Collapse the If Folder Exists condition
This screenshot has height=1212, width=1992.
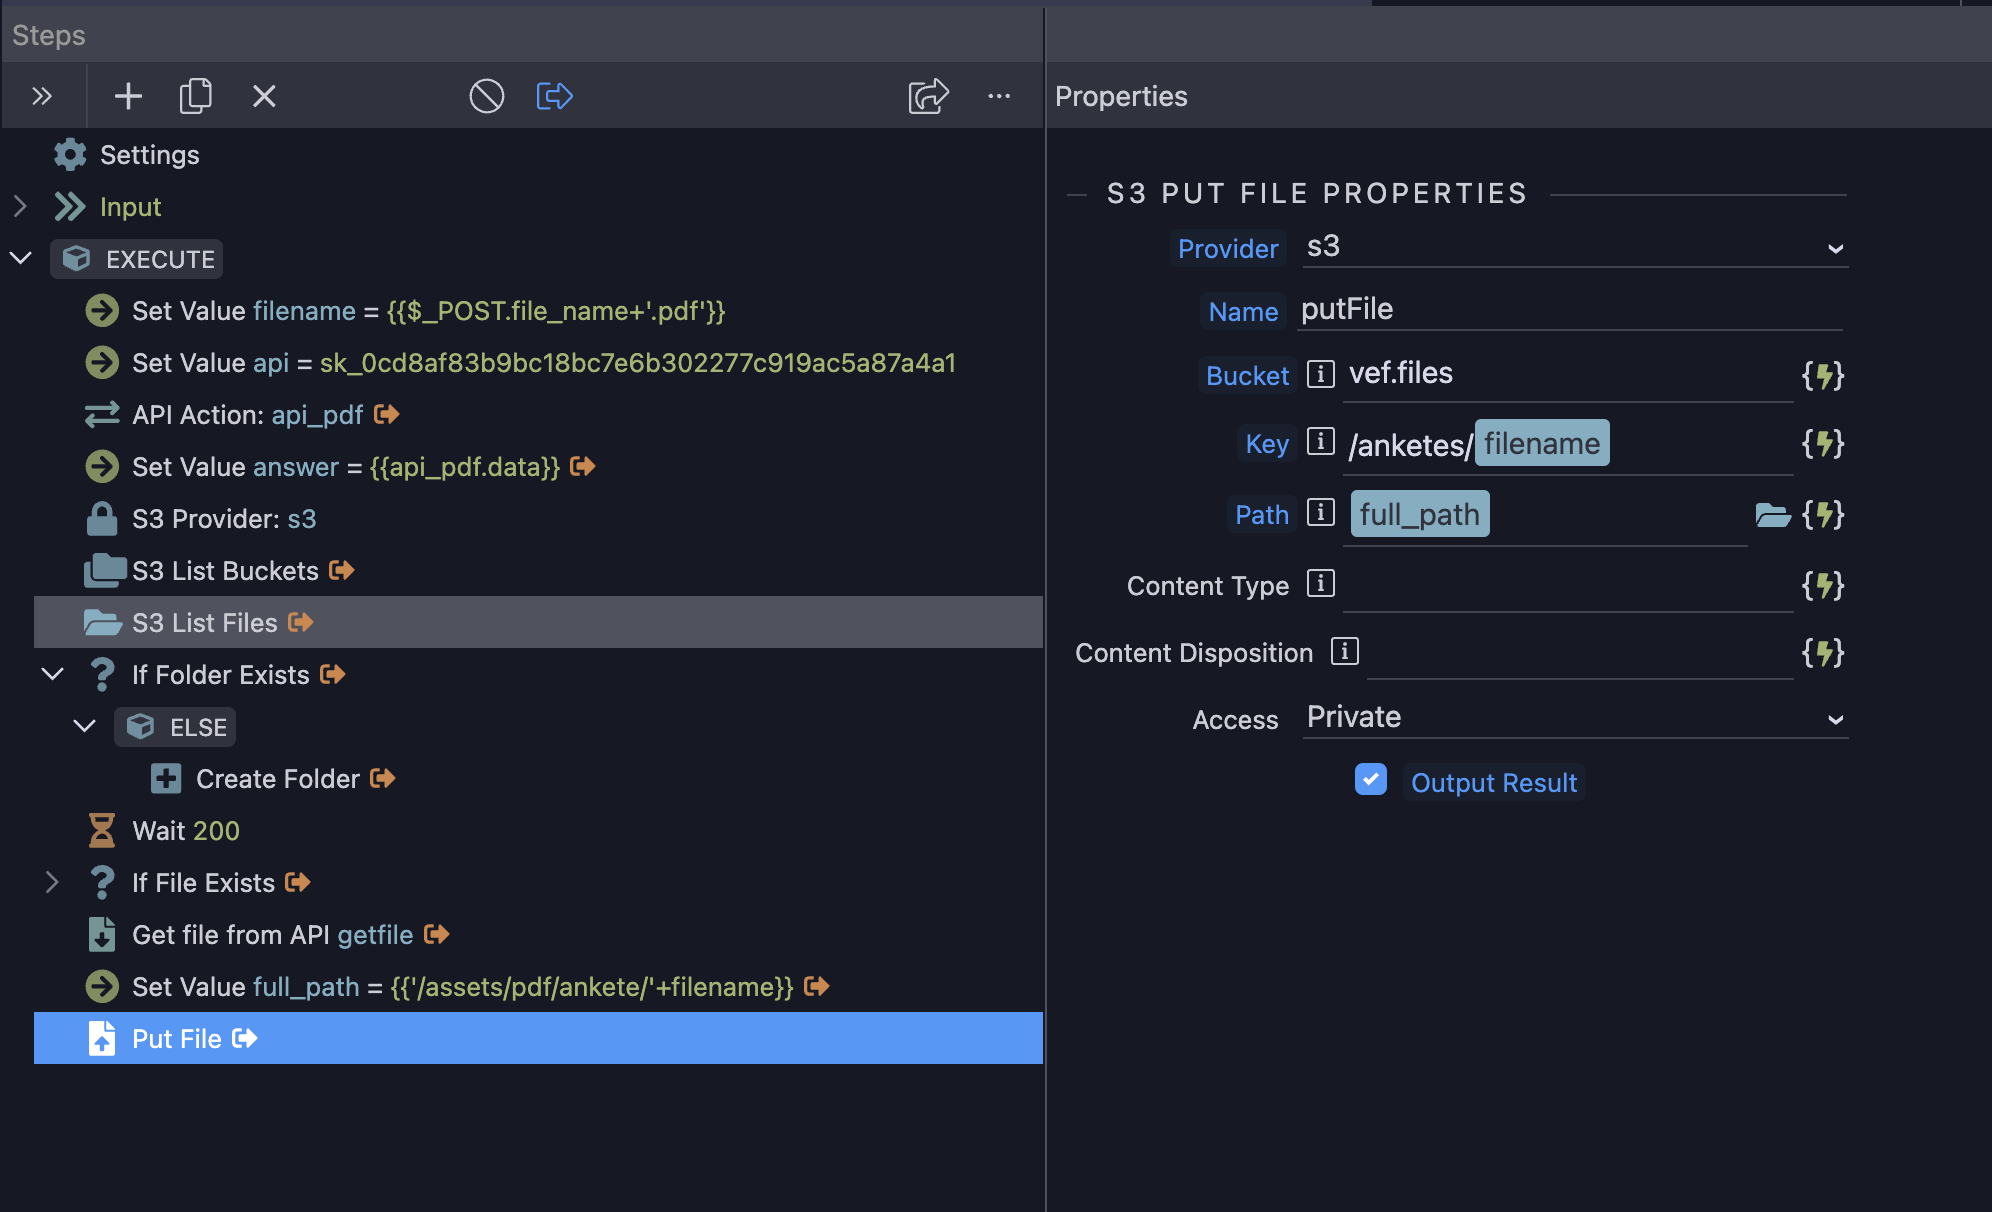pos(52,674)
